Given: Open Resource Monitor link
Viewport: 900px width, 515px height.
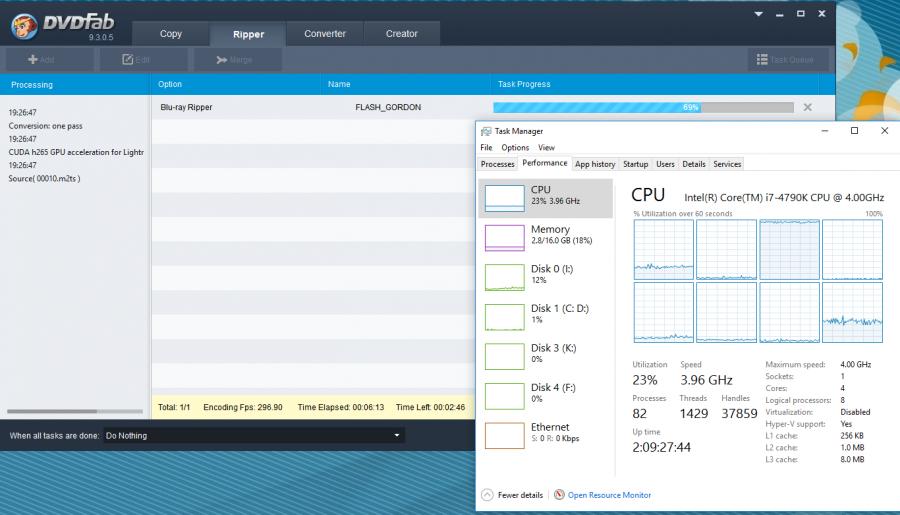Looking at the screenshot, I should pyautogui.click(x=609, y=495).
